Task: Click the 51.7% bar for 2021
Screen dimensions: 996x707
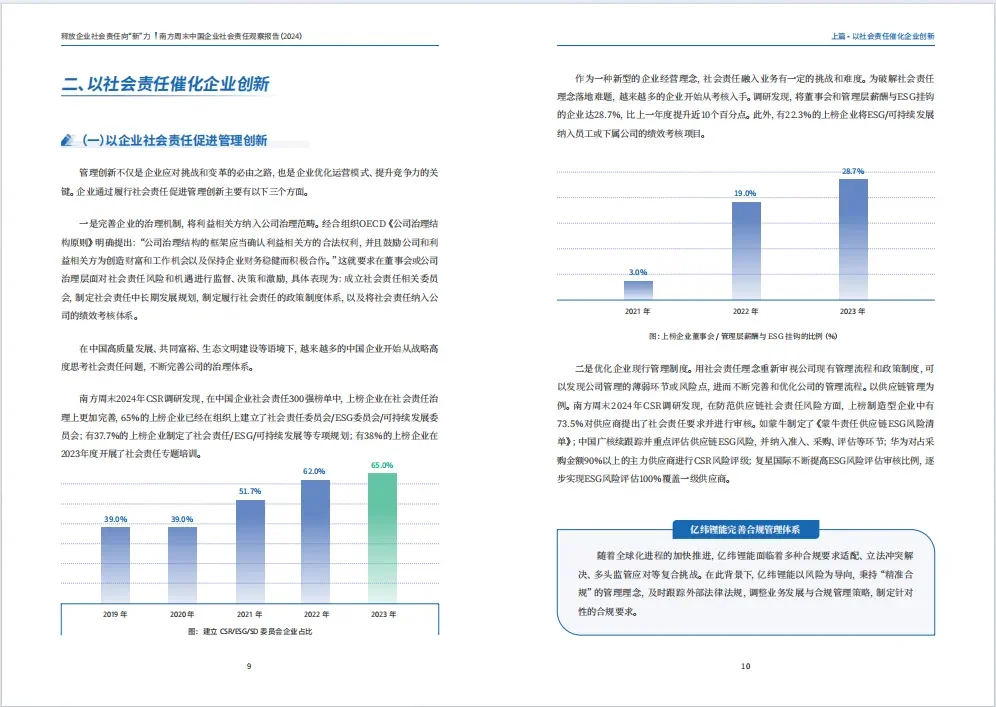Action: pos(250,551)
